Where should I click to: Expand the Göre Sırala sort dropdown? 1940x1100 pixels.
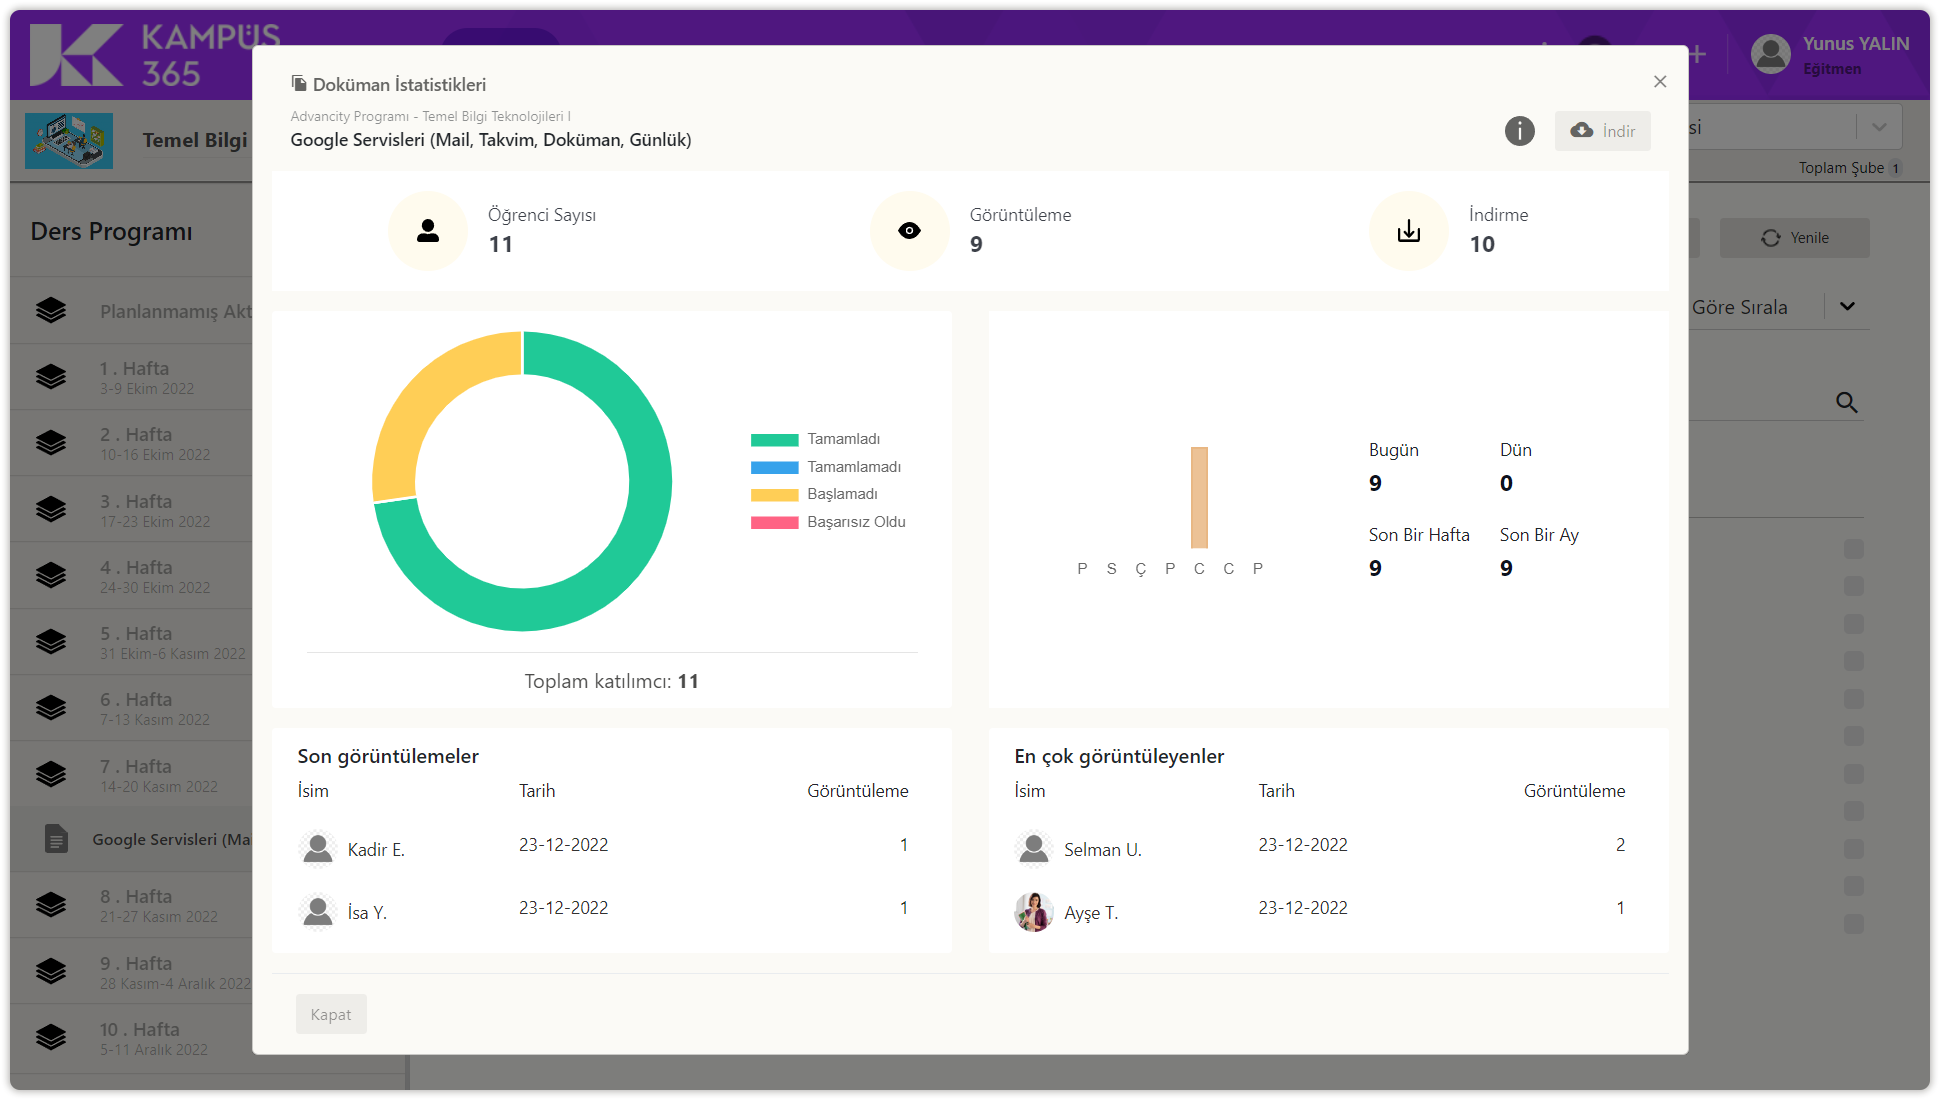(x=1847, y=306)
